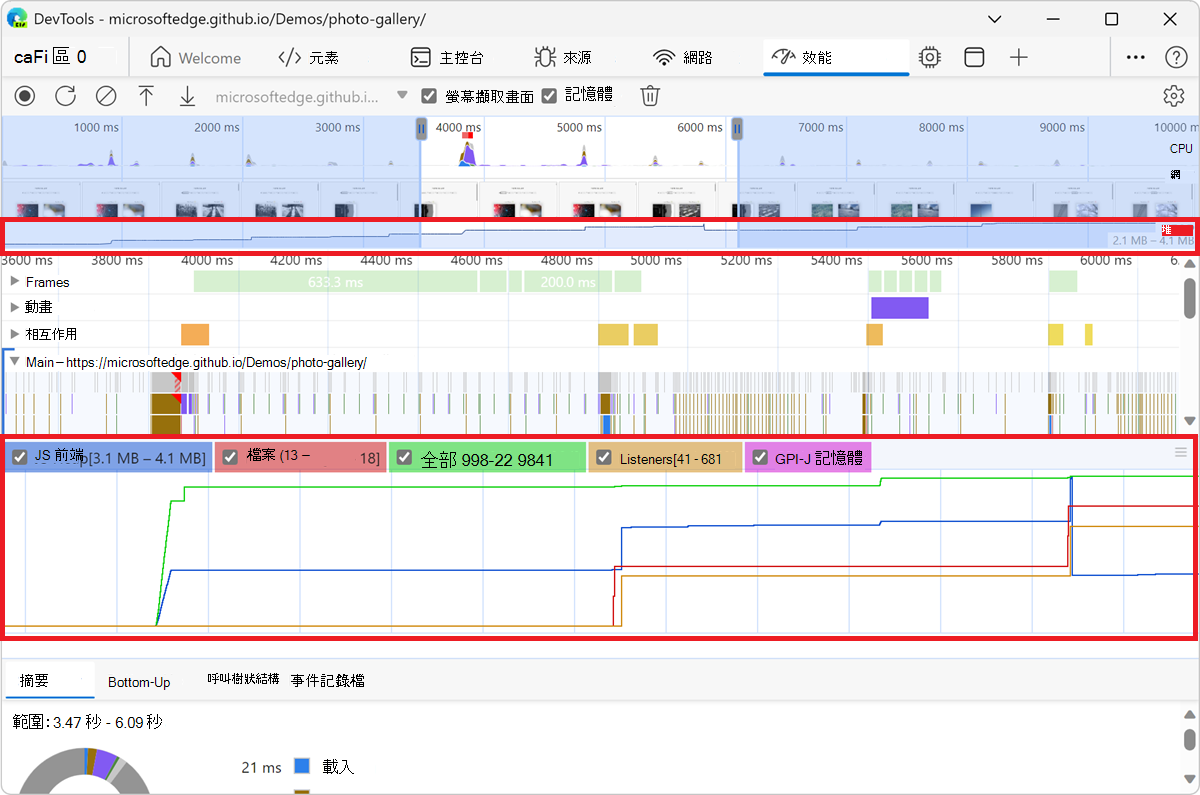Start recording with the Record button
This screenshot has width=1200, height=795.
[x=25, y=96]
